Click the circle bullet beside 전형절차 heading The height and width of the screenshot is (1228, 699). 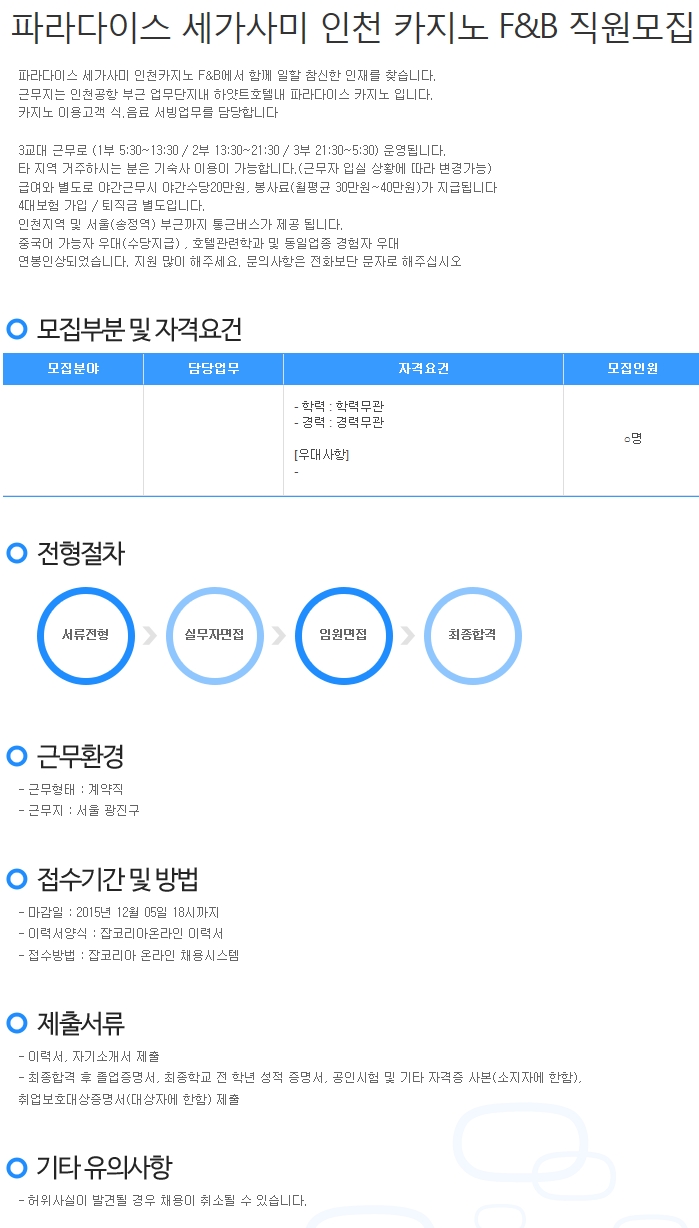click(17, 553)
